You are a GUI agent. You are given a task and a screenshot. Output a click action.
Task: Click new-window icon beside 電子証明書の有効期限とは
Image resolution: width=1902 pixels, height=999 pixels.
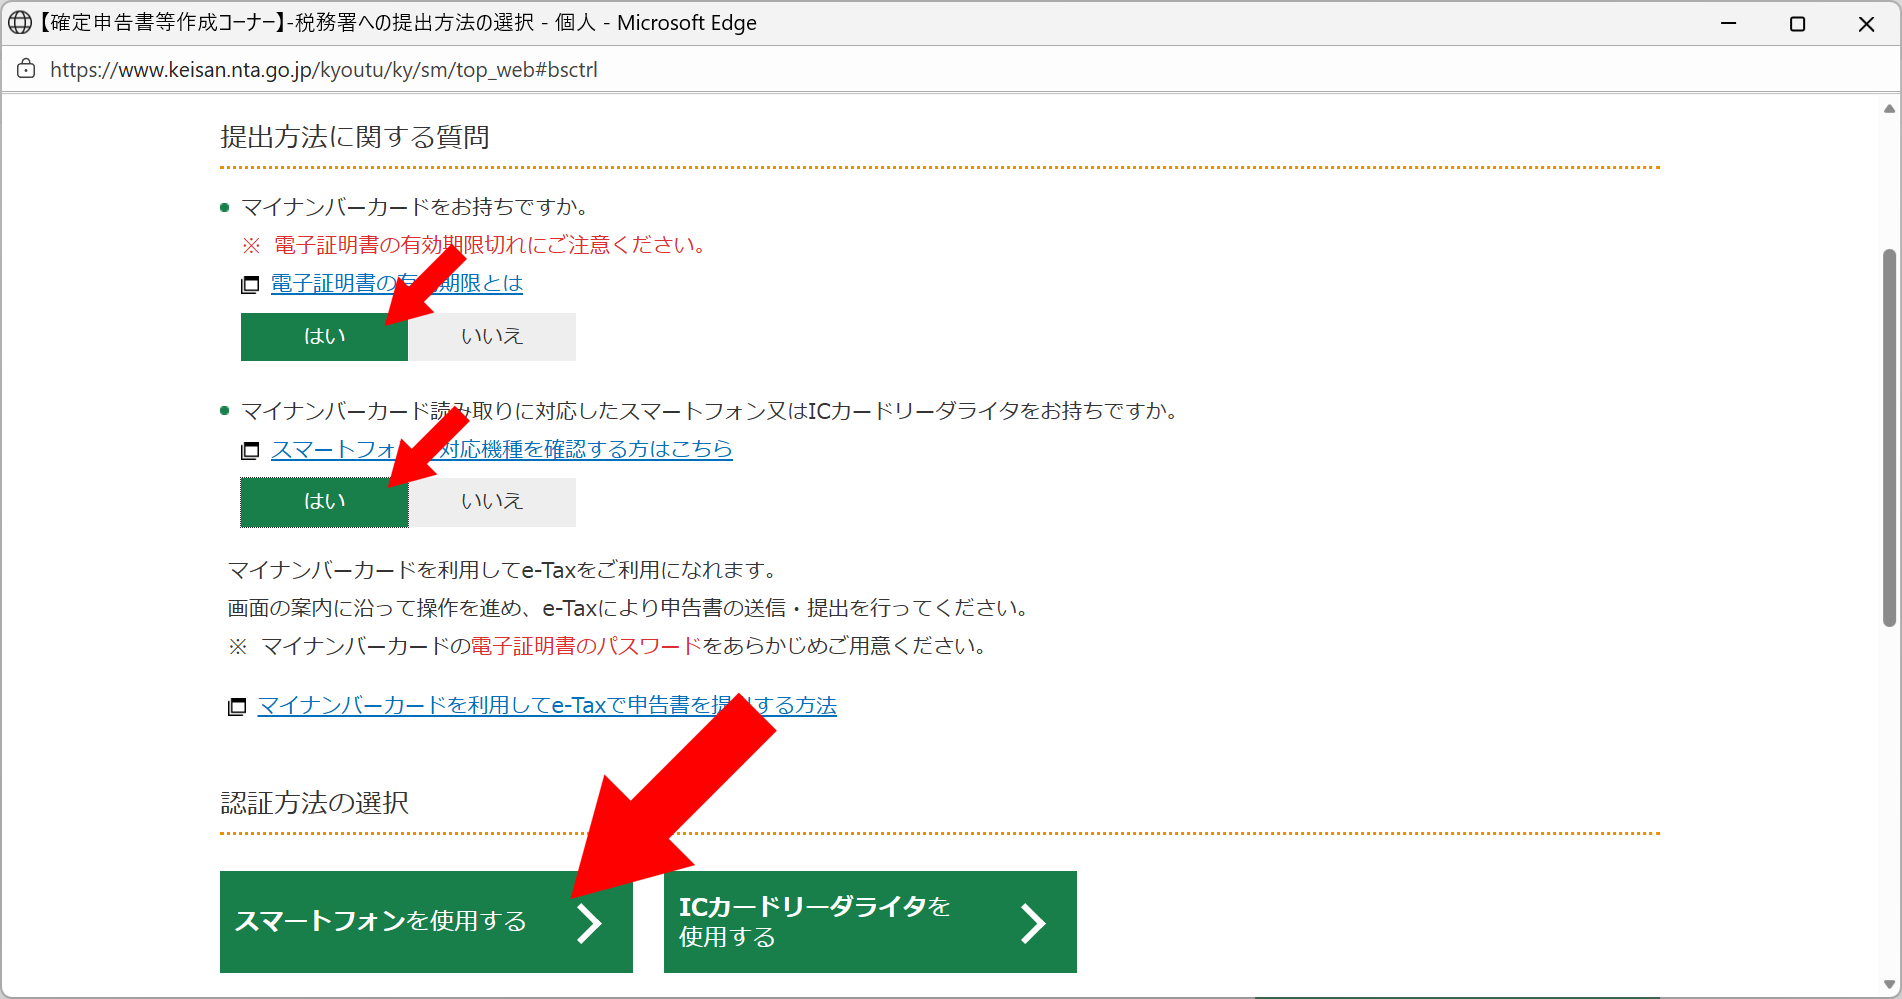tap(250, 285)
